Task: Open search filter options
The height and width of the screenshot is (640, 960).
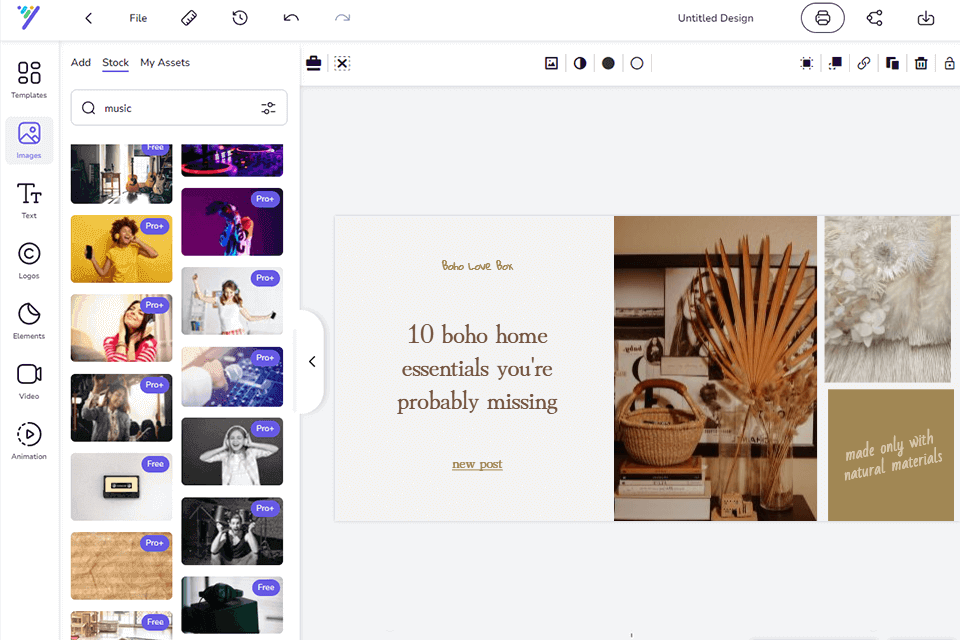Action: (x=268, y=108)
